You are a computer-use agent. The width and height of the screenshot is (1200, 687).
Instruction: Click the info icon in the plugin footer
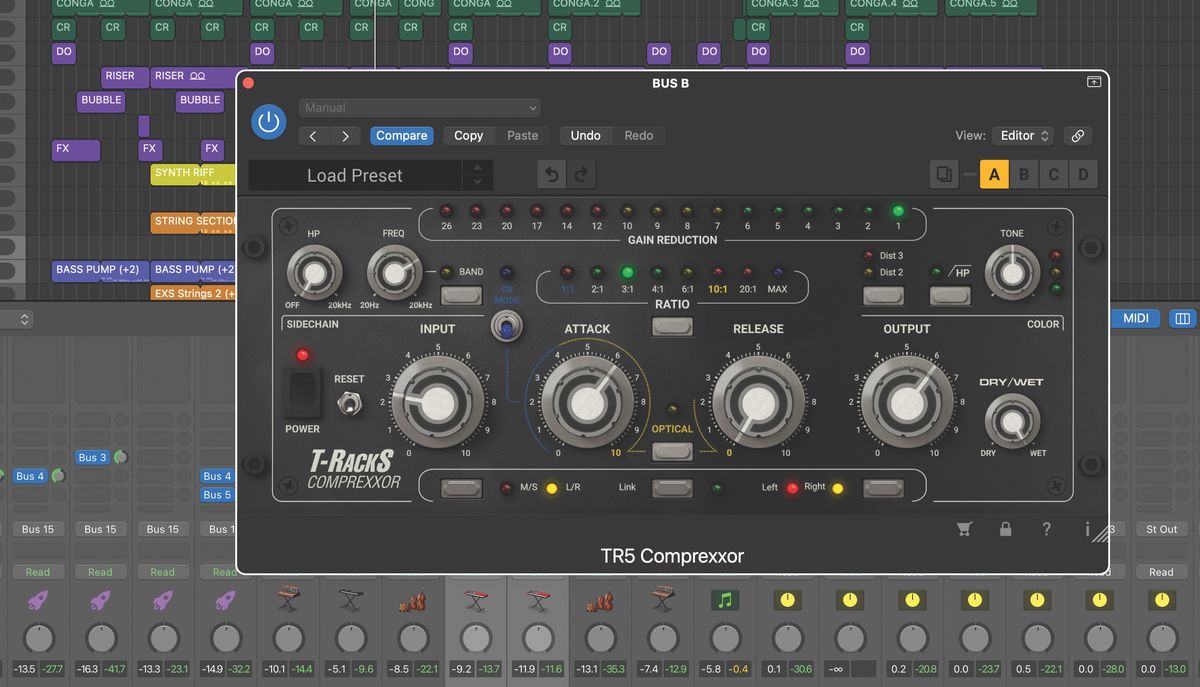[x=1088, y=529]
